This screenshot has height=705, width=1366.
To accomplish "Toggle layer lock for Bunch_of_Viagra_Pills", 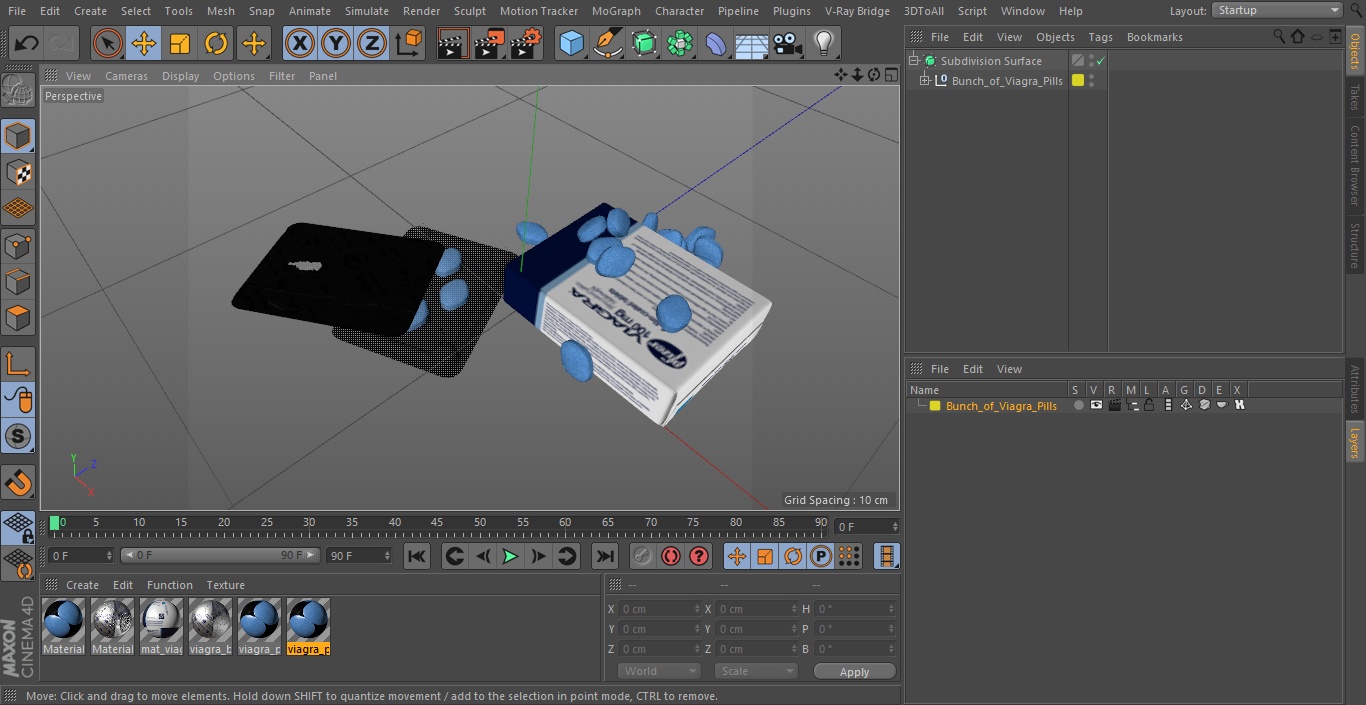I will tap(1149, 405).
